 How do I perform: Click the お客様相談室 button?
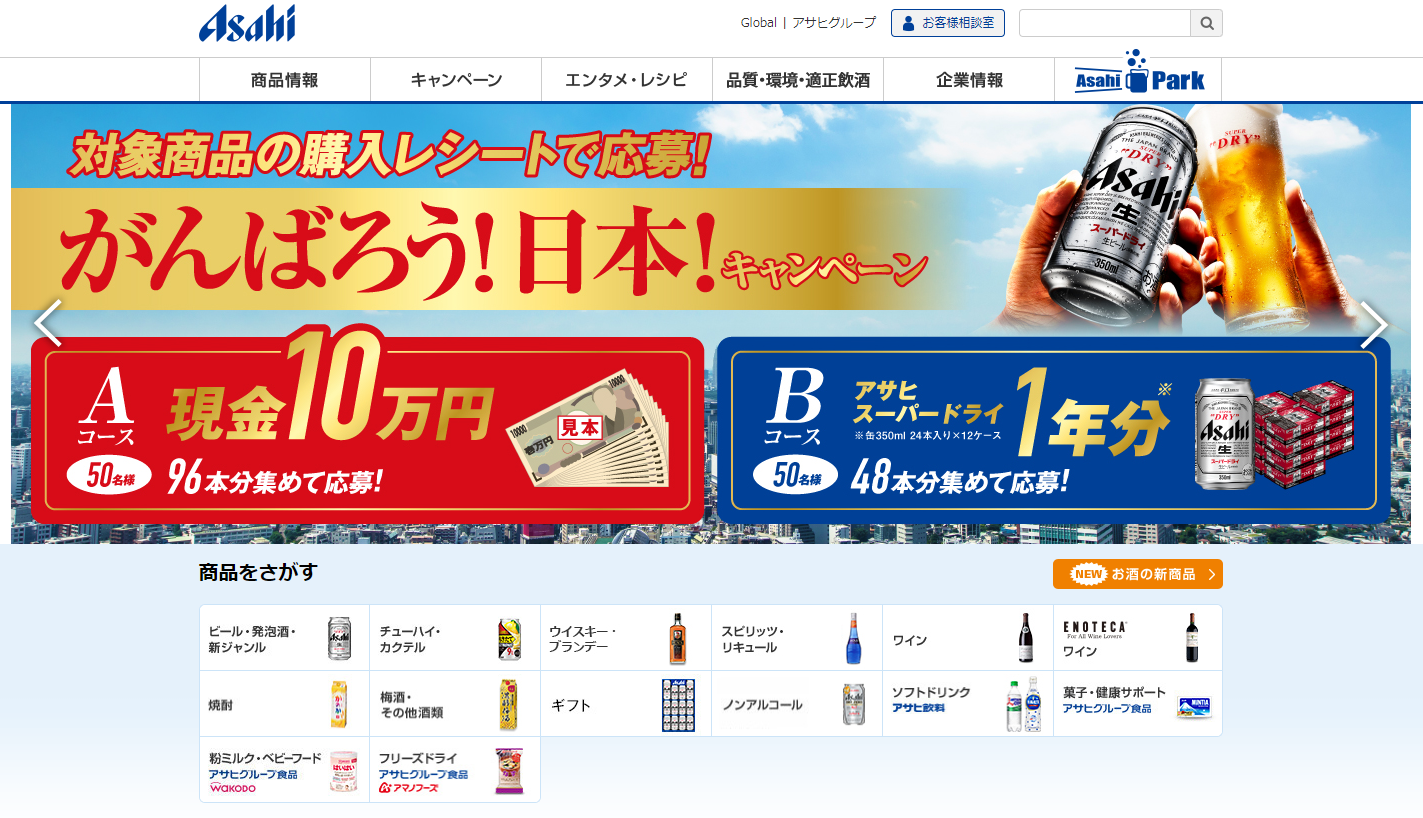coord(947,23)
